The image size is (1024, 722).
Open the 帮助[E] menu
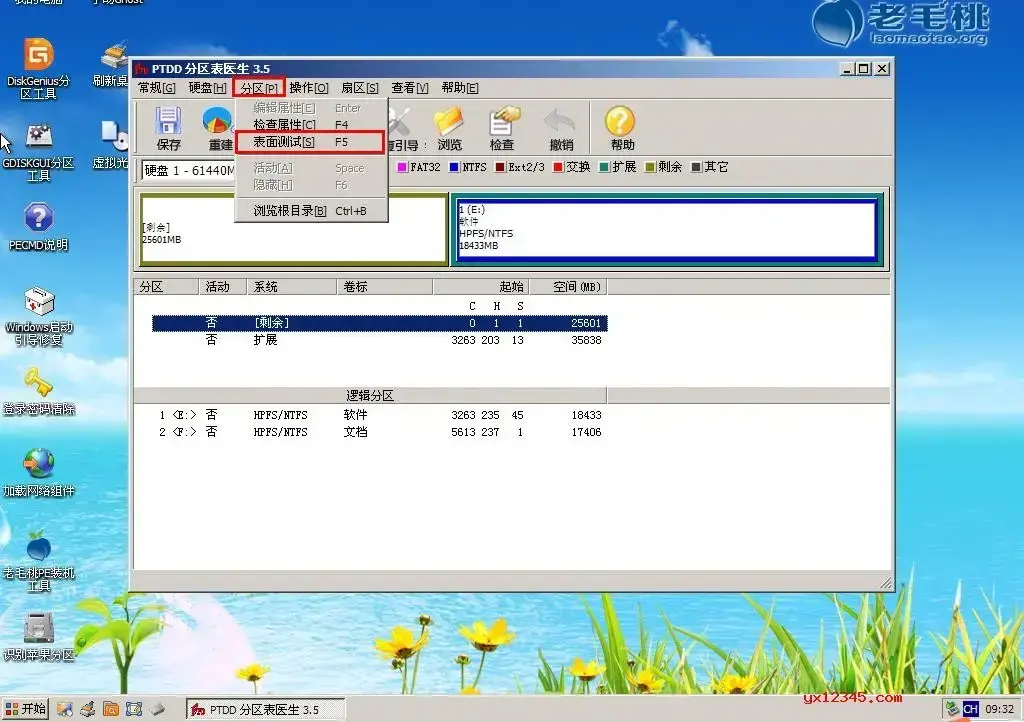[460, 87]
